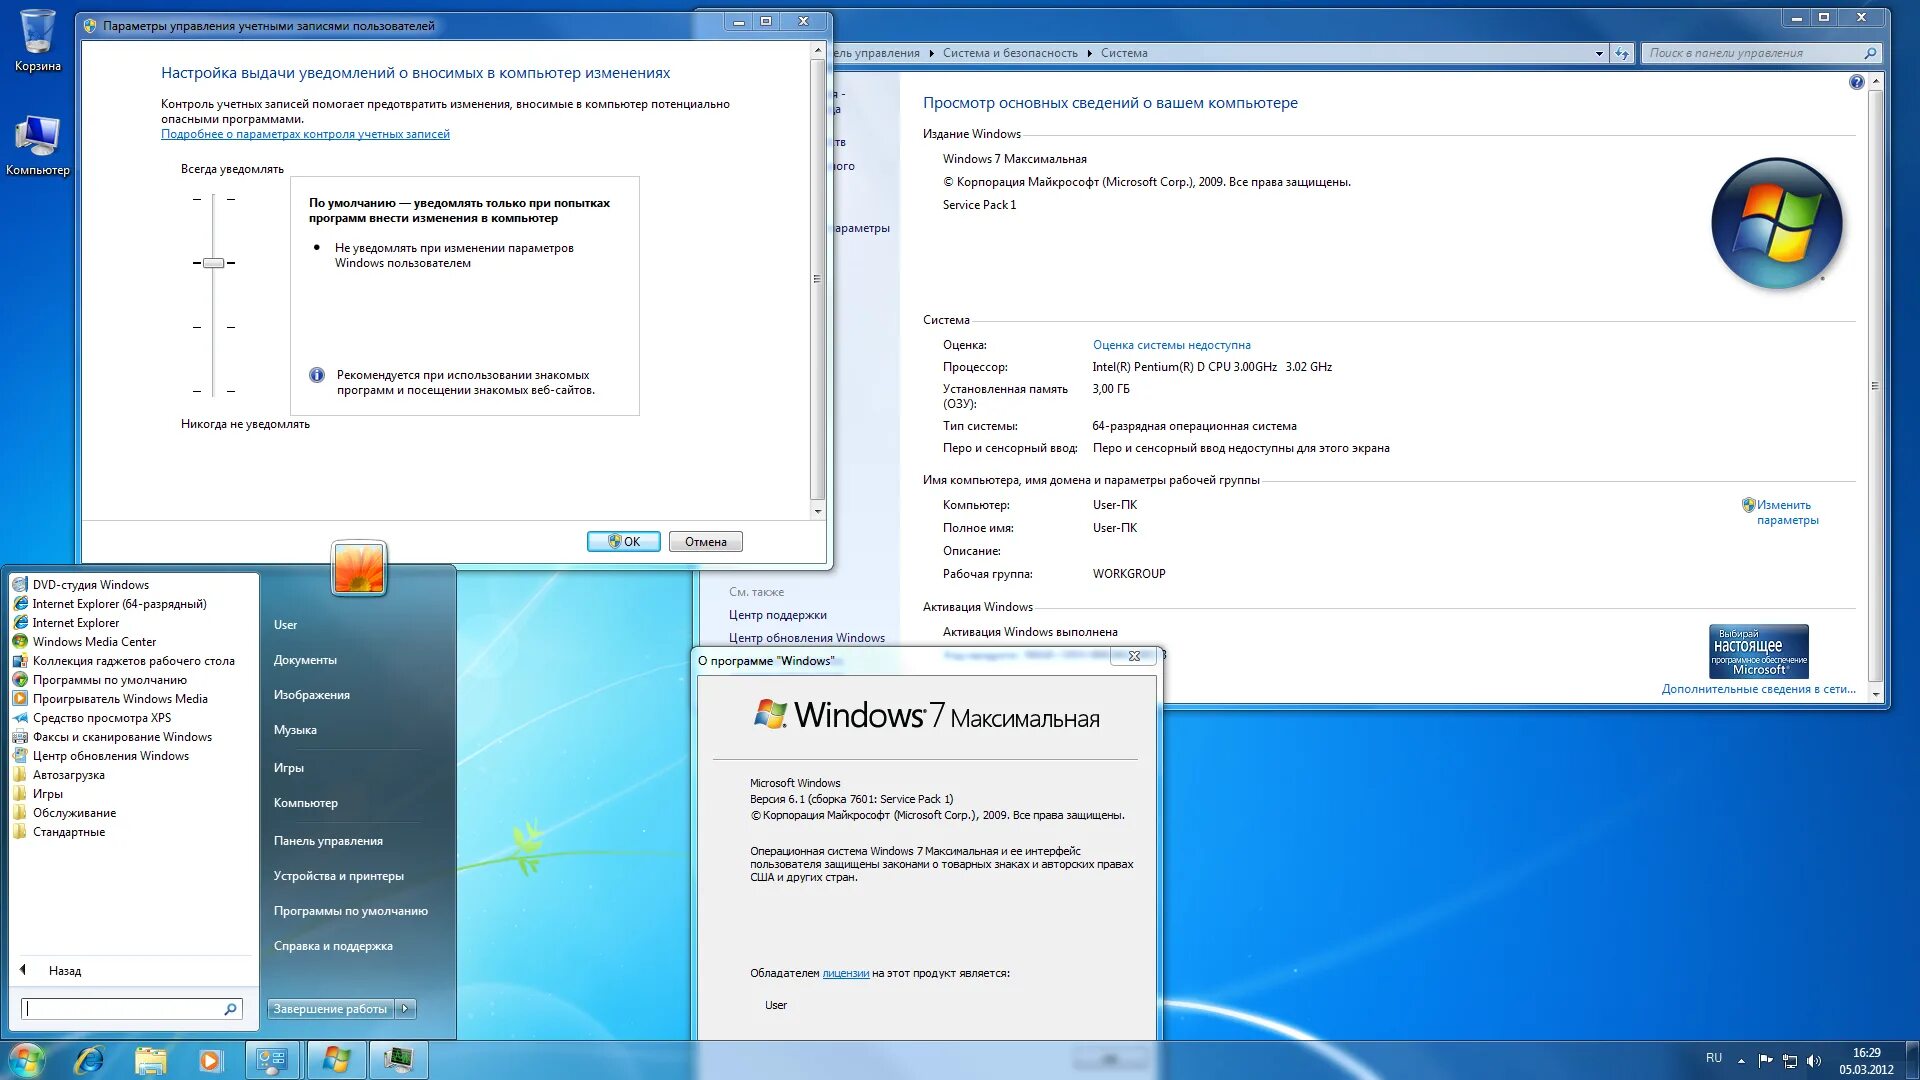
Task: Click OK button in UAC settings
Action: [623, 542]
